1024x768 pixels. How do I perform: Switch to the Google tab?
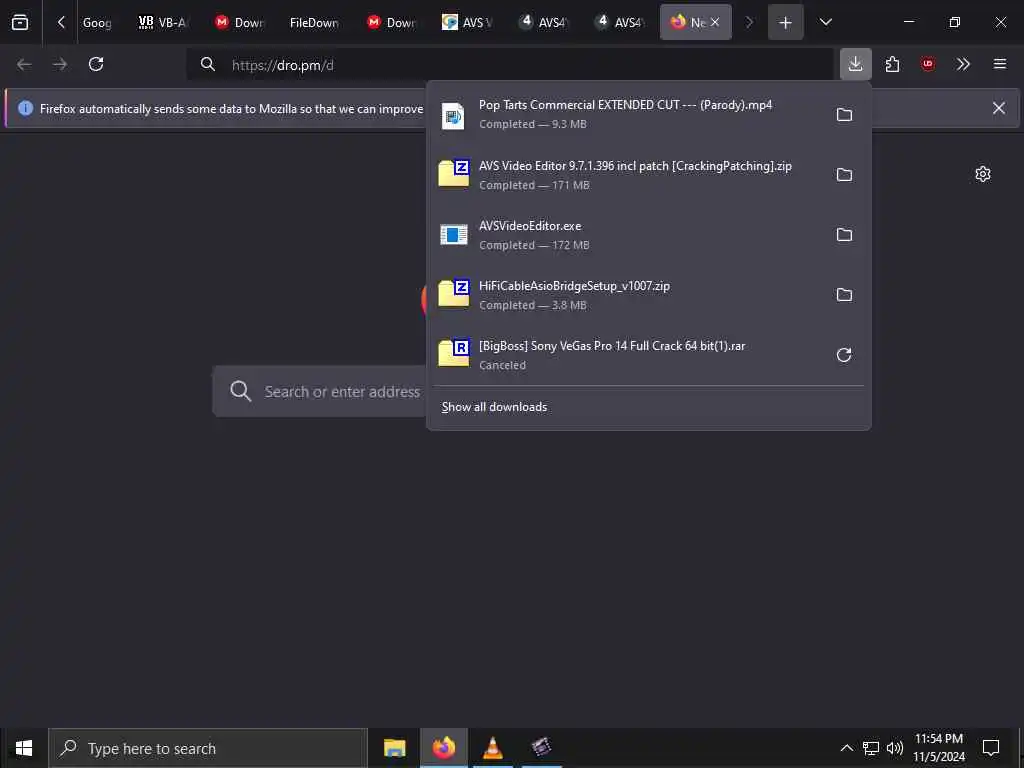tap(97, 22)
